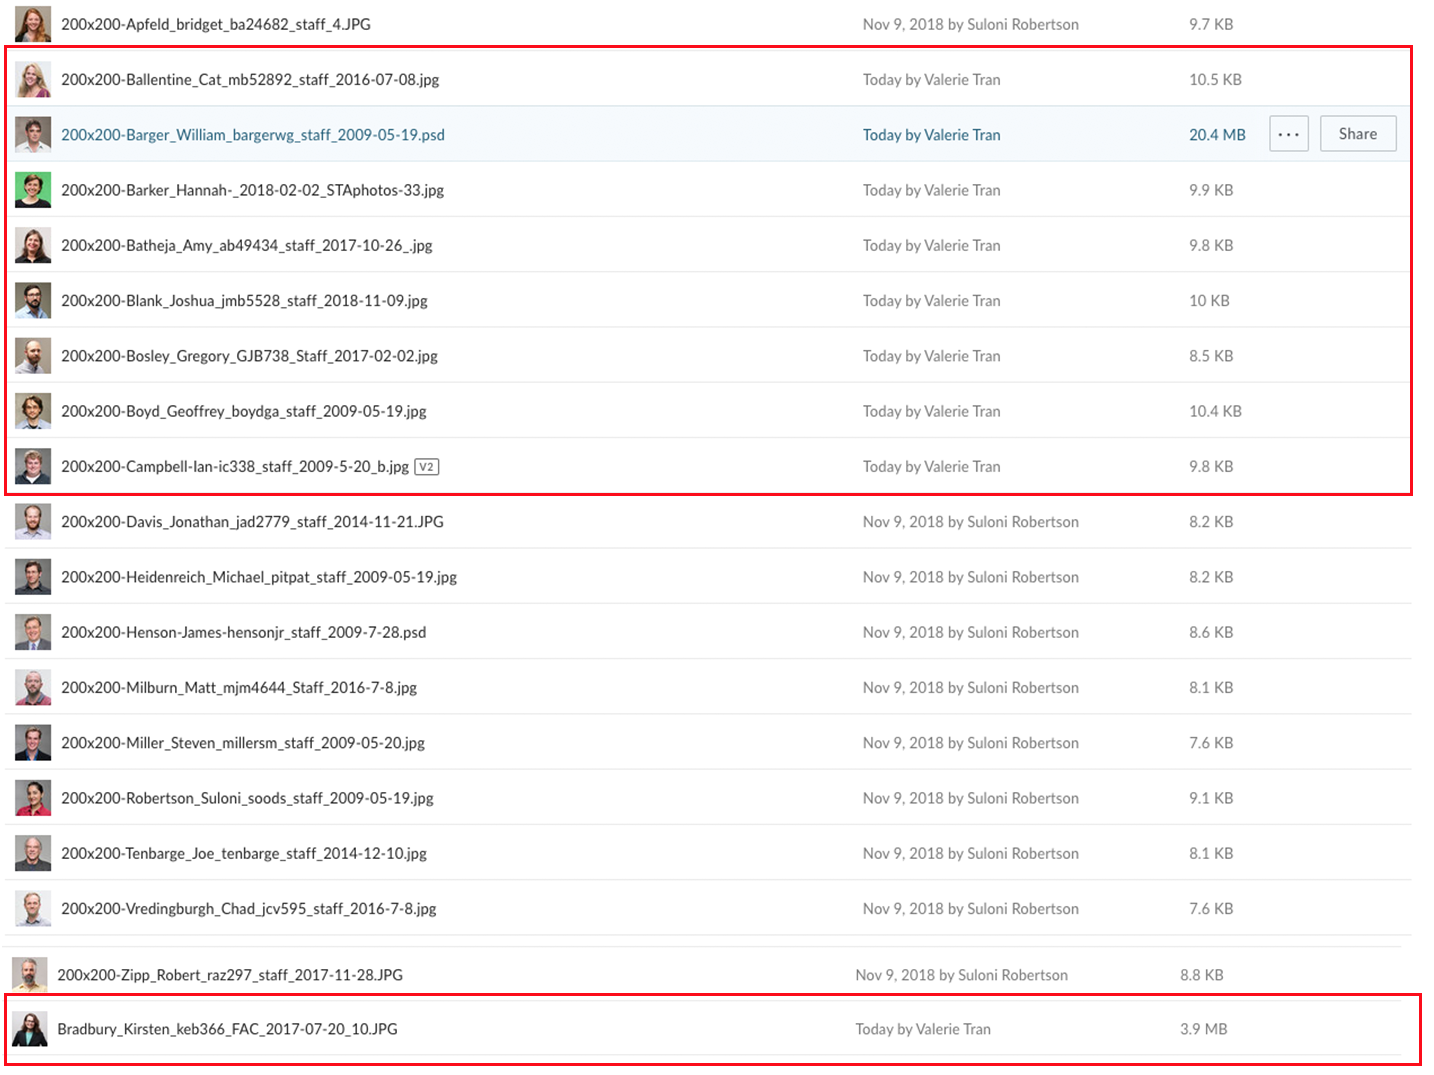This screenshot has width=1434, height=1075.
Task: Click 'Nov 9, 2018 by Suloni Robertson' in Zipp_Robert row
Action: 962,975
